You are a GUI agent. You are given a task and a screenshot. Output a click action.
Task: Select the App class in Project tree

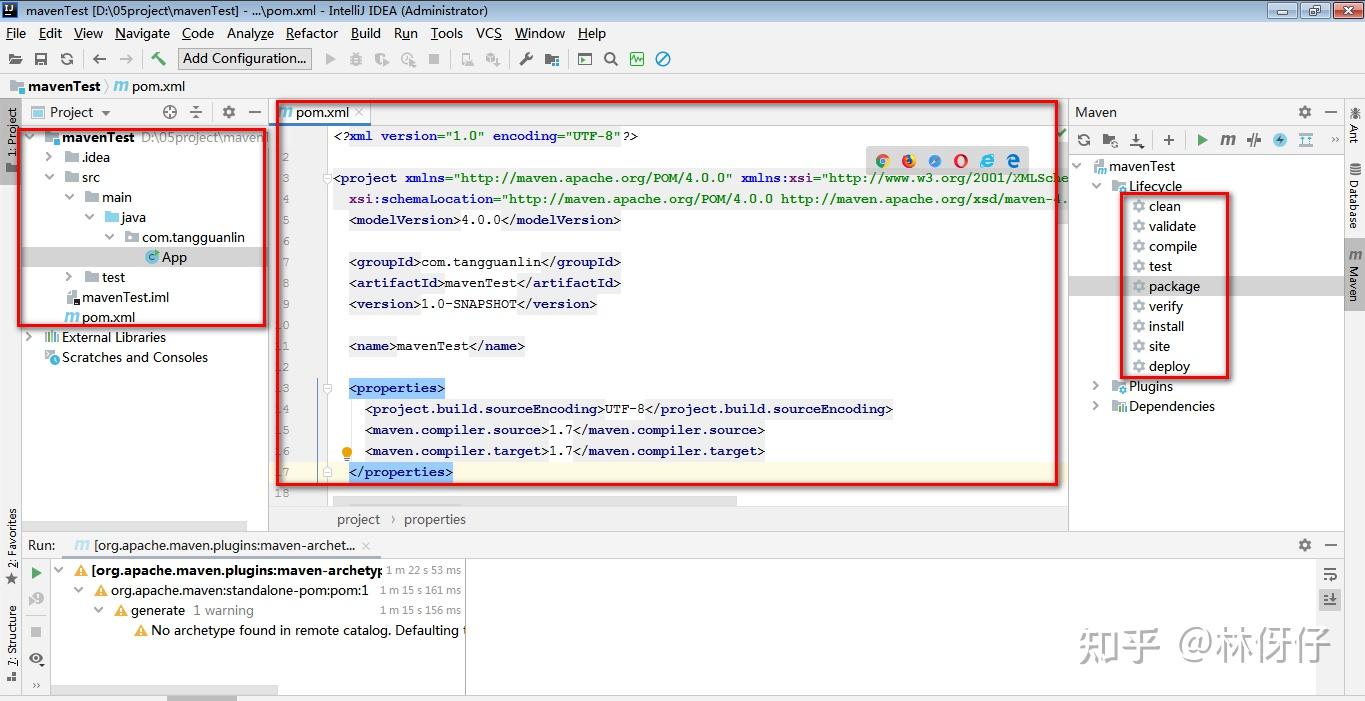pyautogui.click(x=174, y=257)
